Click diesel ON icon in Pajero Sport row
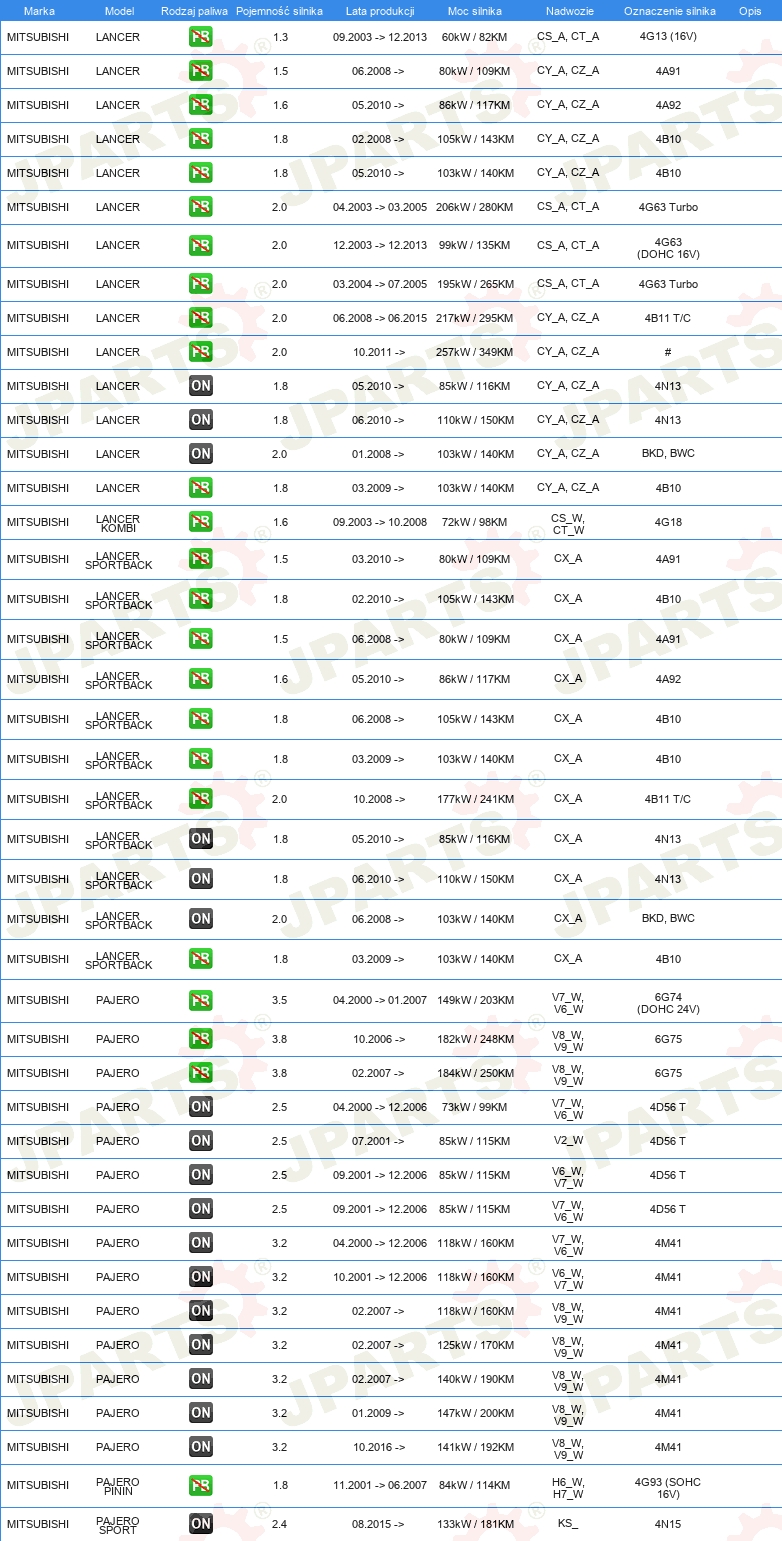This screenshot has width=782, height=1541. 200,1524
